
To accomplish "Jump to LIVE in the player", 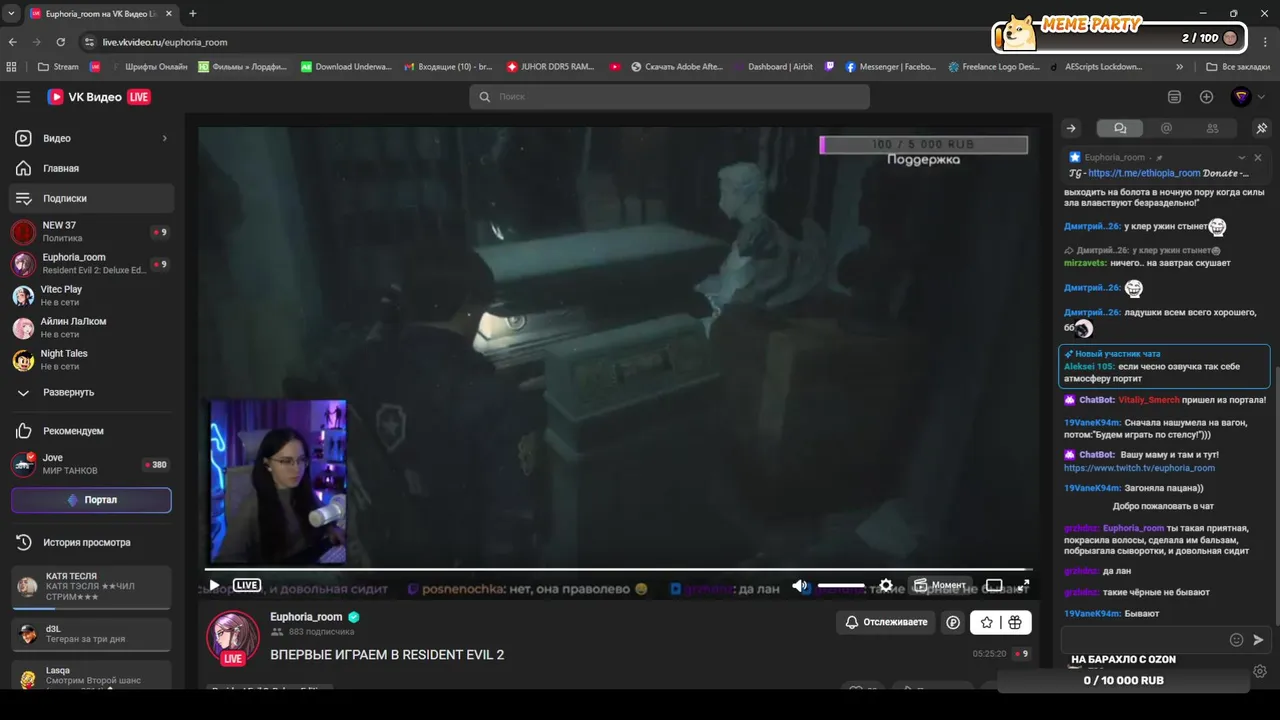I will (247, 585).
